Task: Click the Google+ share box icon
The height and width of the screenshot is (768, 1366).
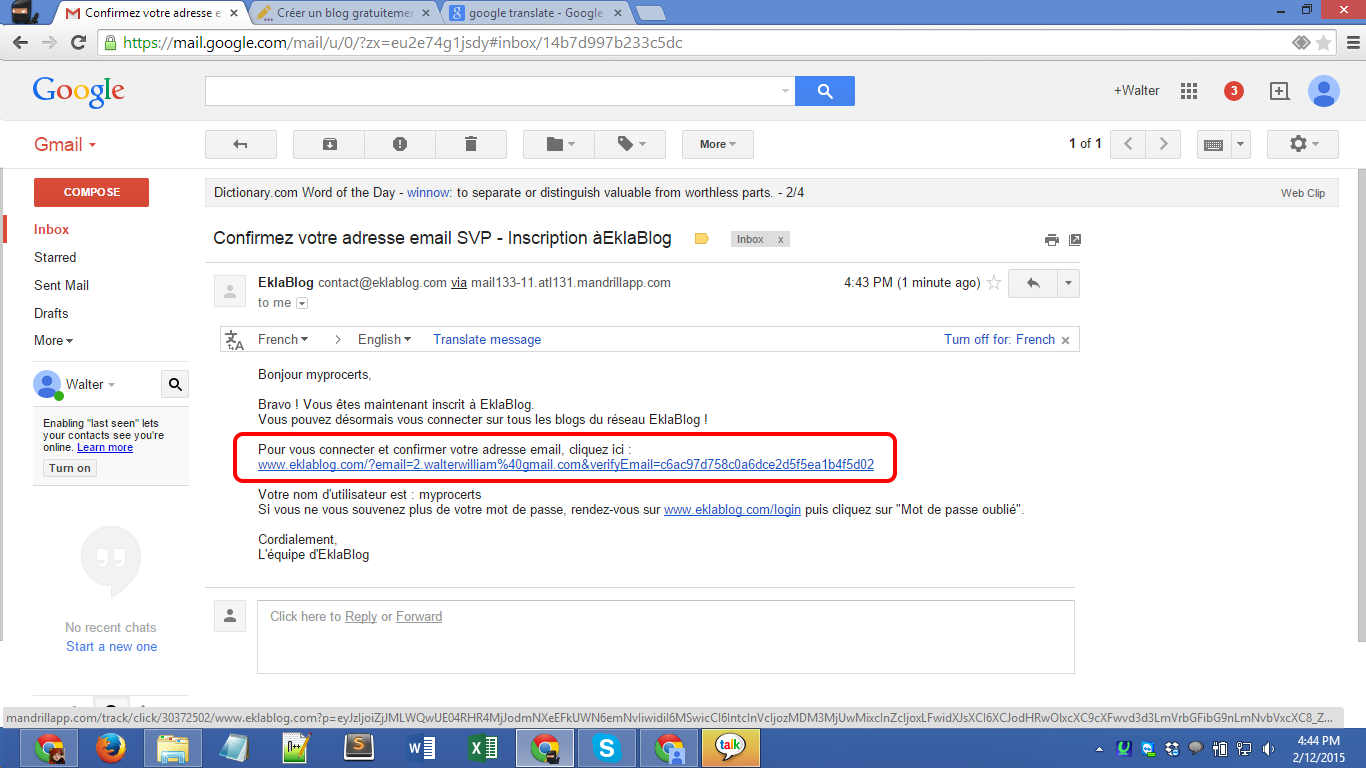Action: tap(1279, 91)
